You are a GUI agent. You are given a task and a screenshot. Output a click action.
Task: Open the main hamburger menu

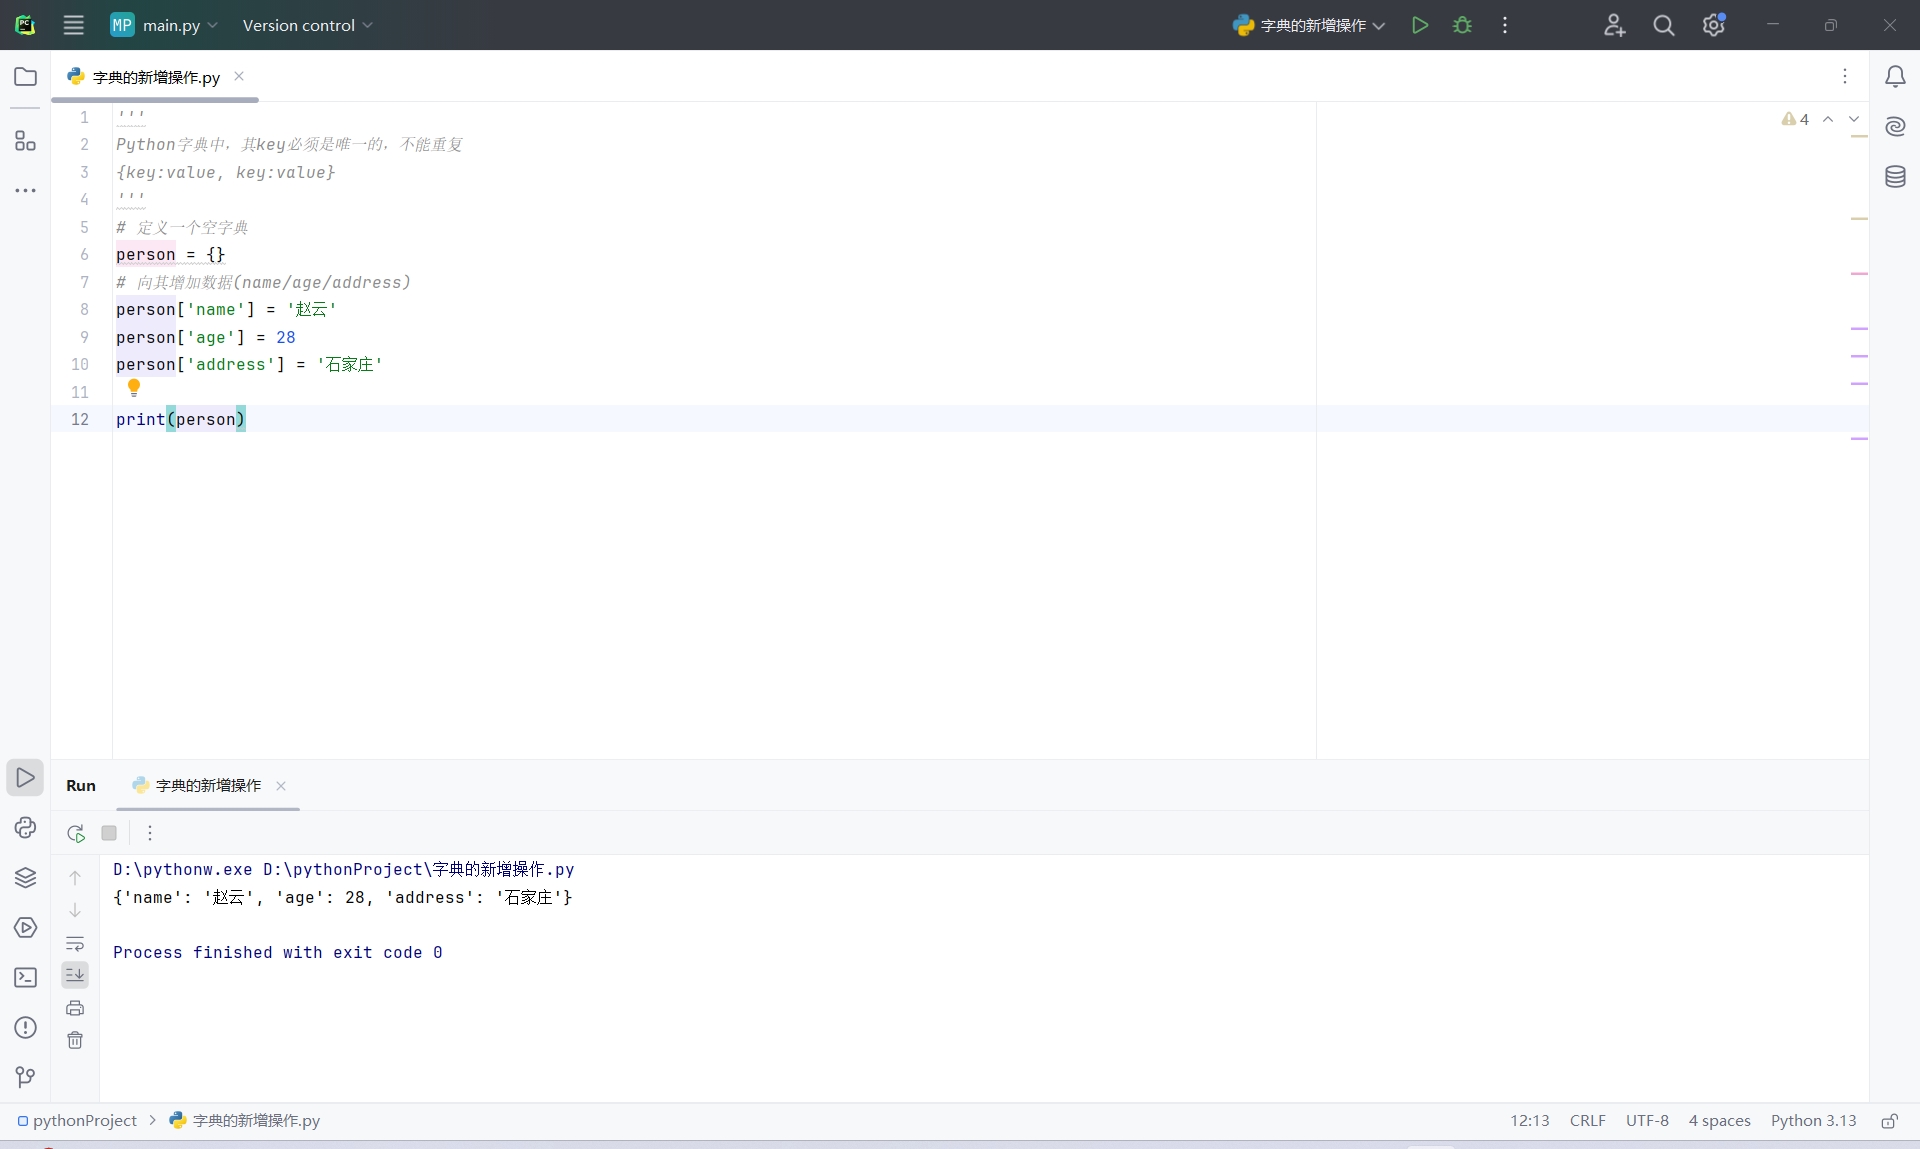pos(73,25)
